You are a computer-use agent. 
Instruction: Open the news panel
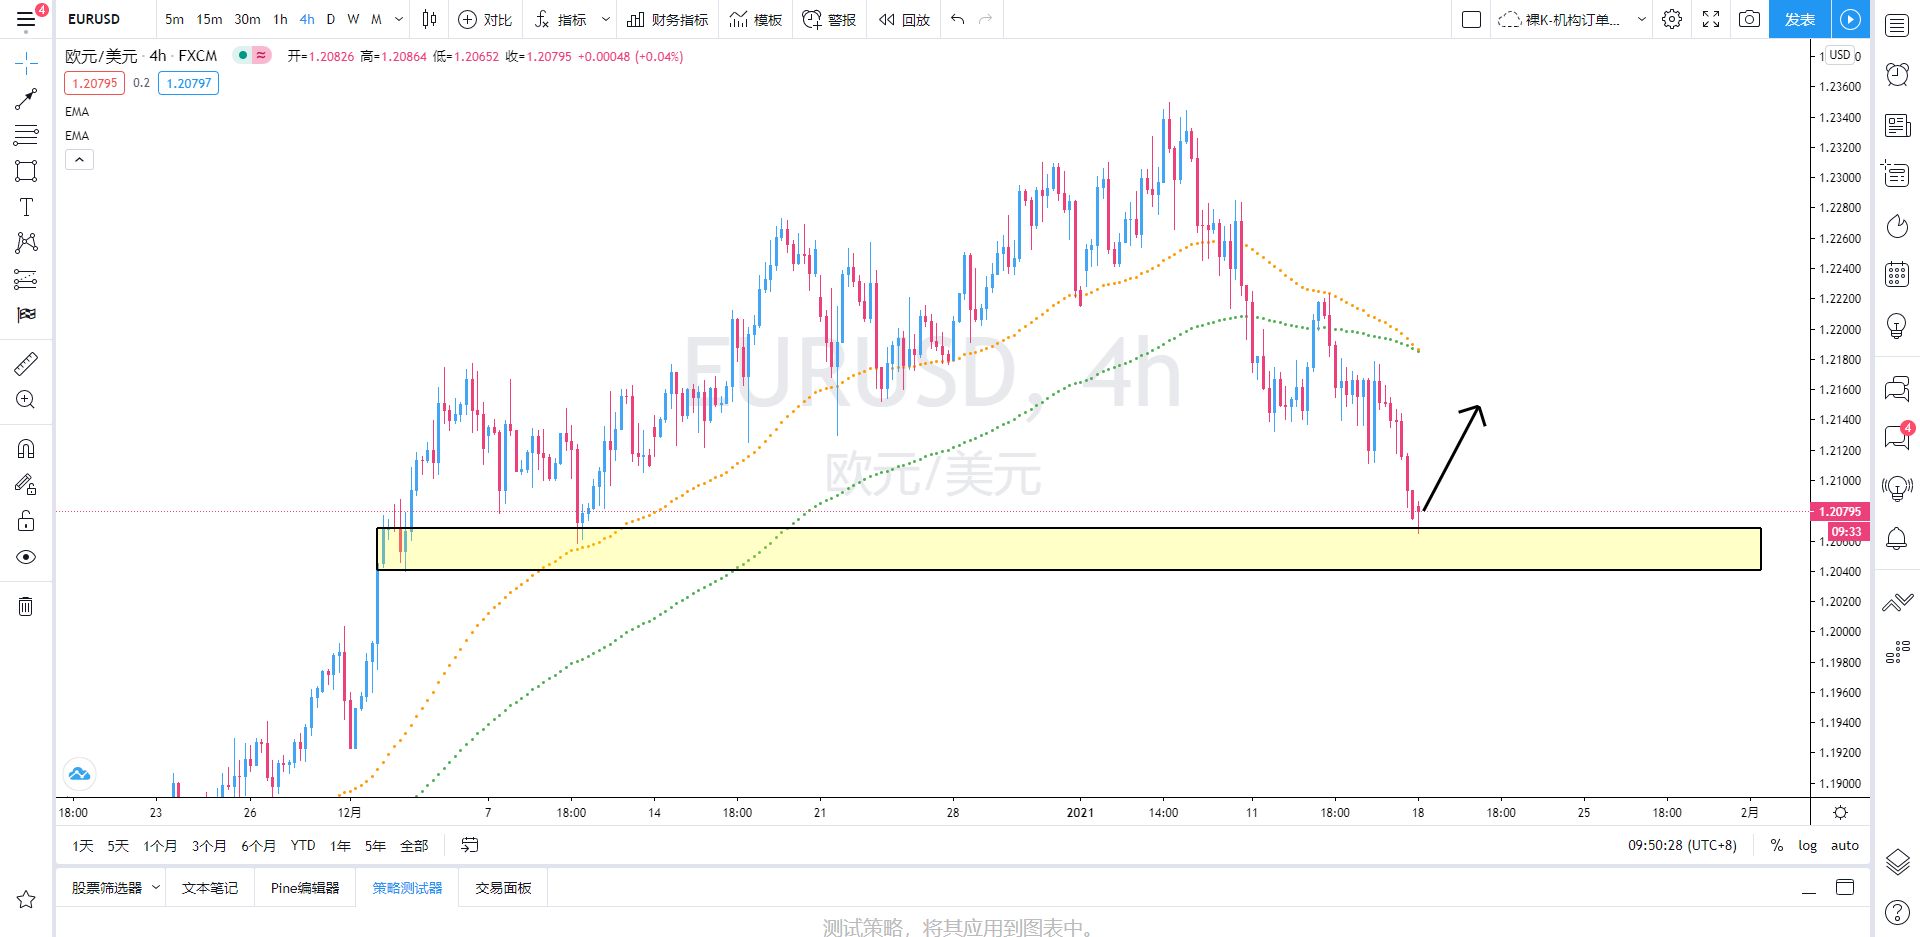click(1897, 125)
